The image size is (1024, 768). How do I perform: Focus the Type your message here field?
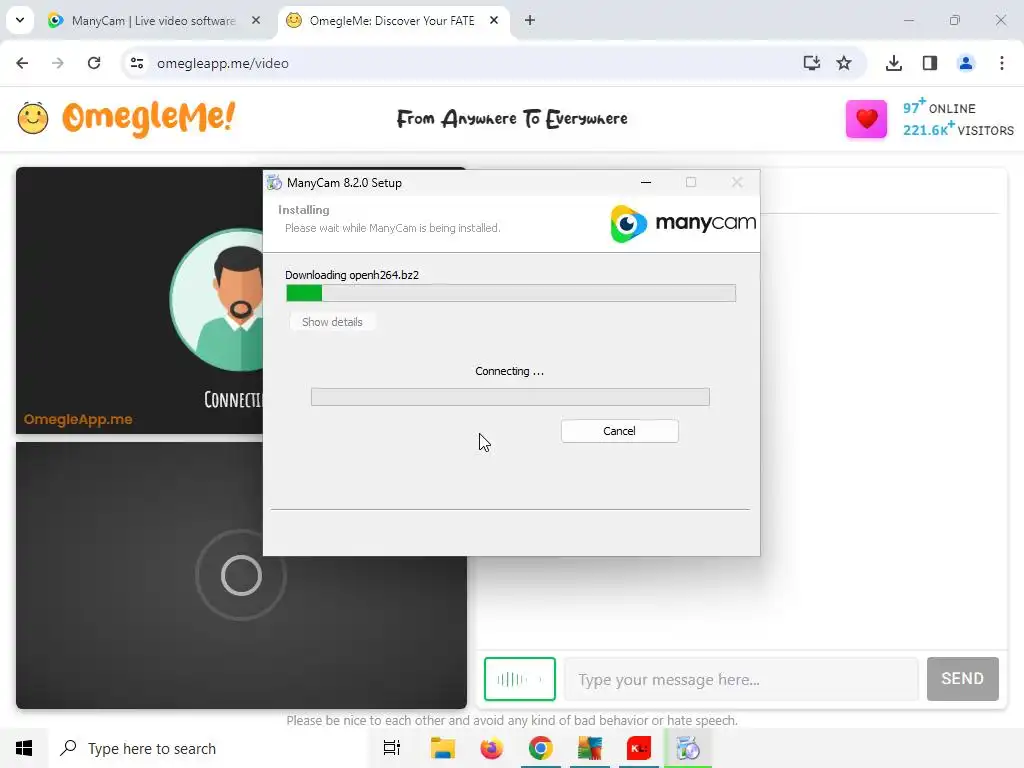(741, 679)
